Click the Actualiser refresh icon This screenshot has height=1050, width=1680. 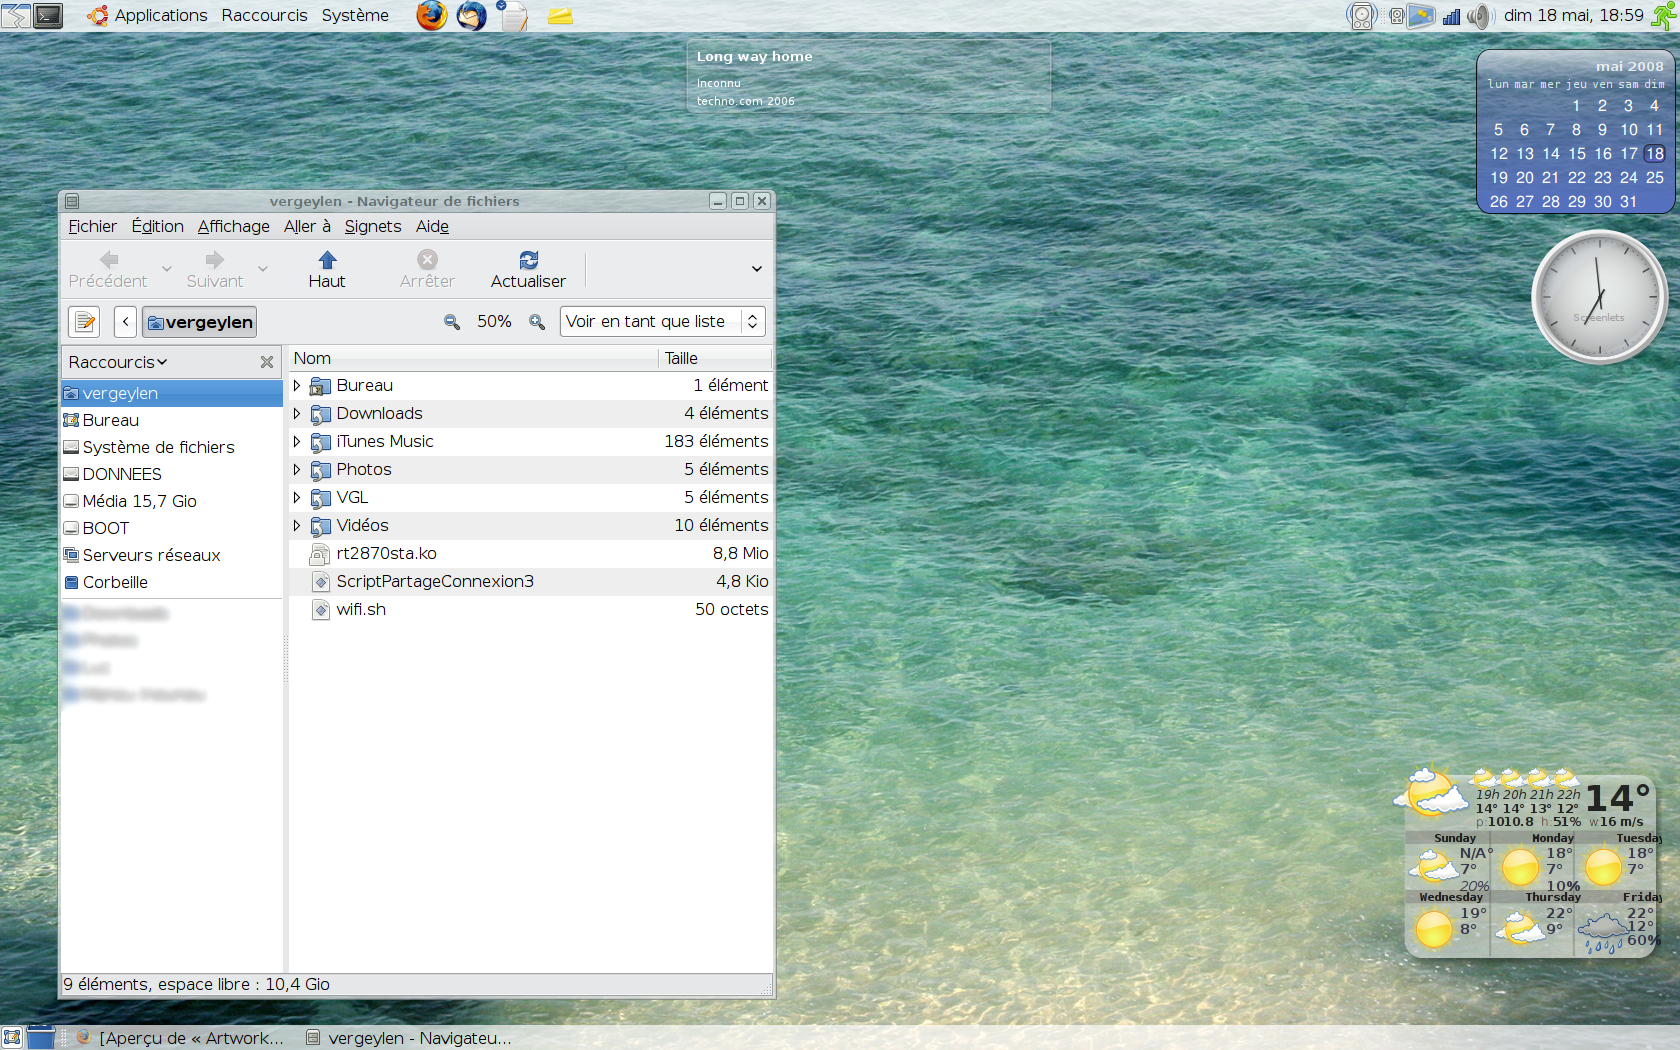click(528, 261)
